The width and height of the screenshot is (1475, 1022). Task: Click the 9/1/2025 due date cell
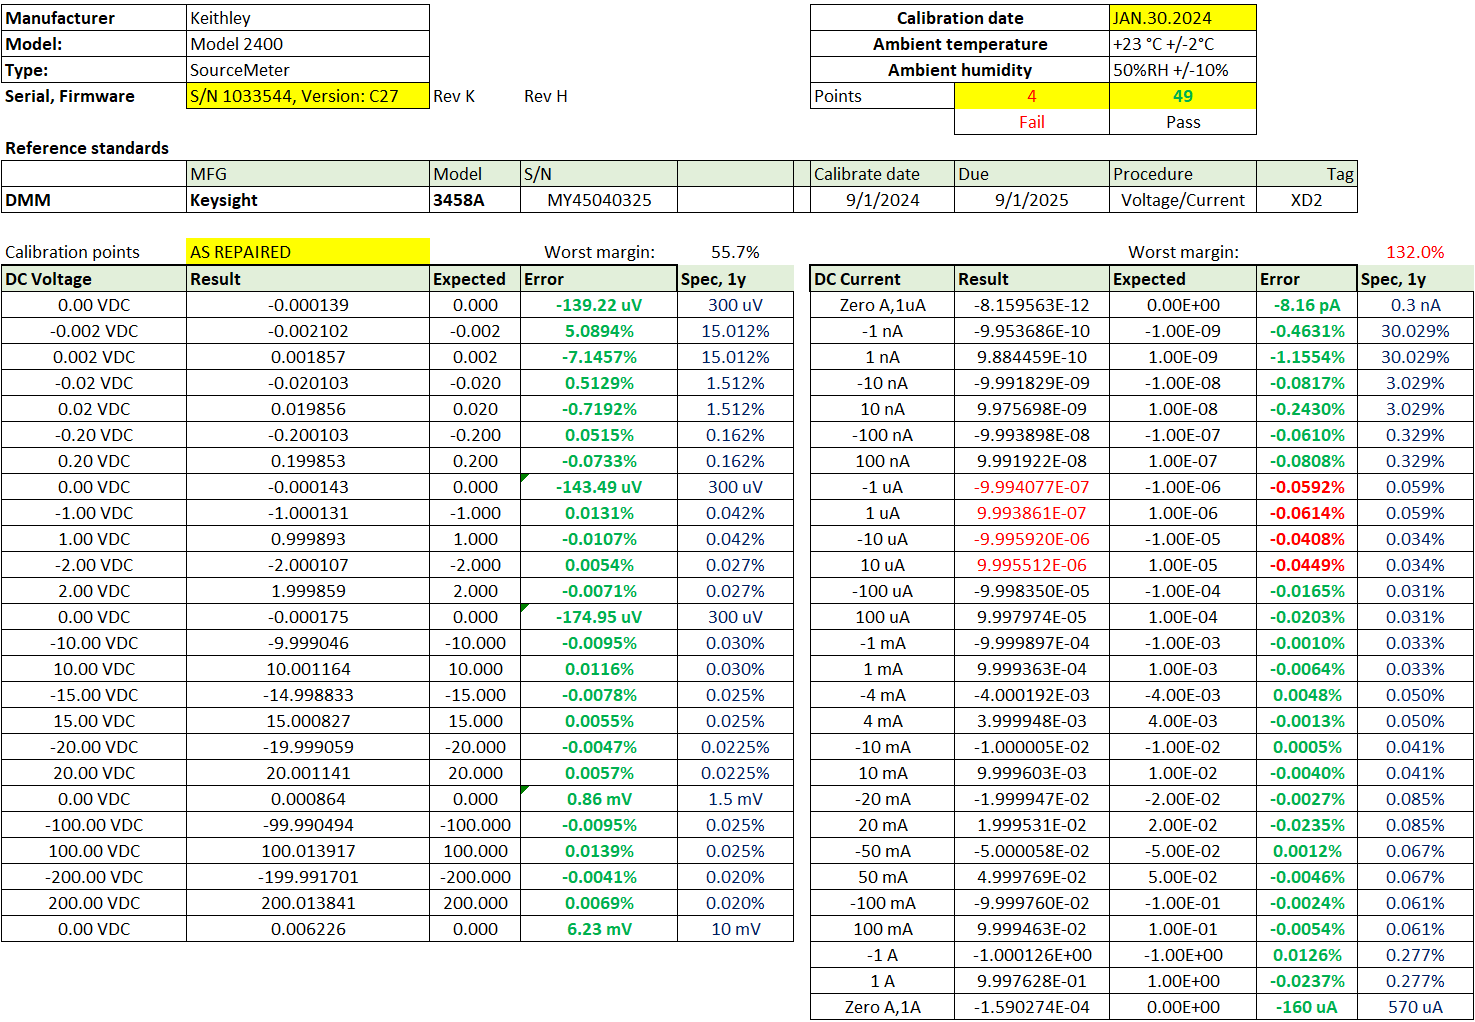pos(1031,200)
